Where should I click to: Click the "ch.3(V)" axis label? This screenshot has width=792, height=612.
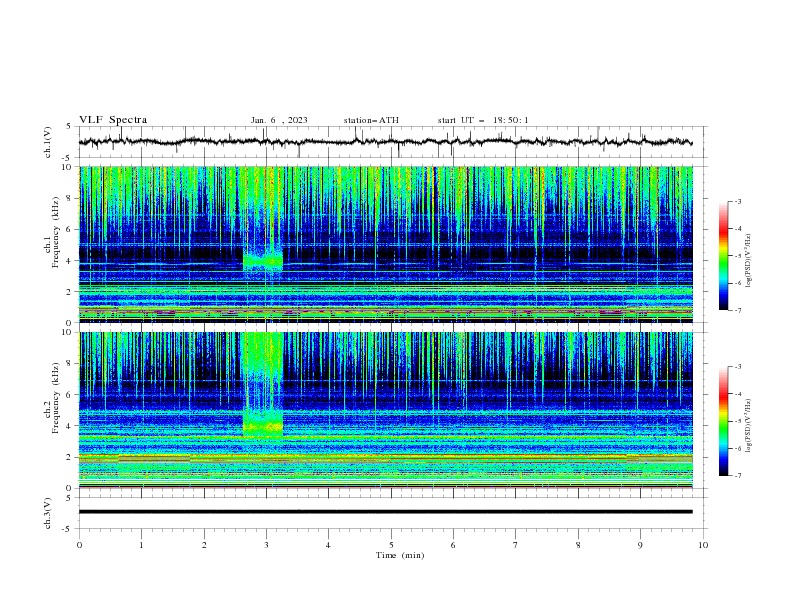48,513
